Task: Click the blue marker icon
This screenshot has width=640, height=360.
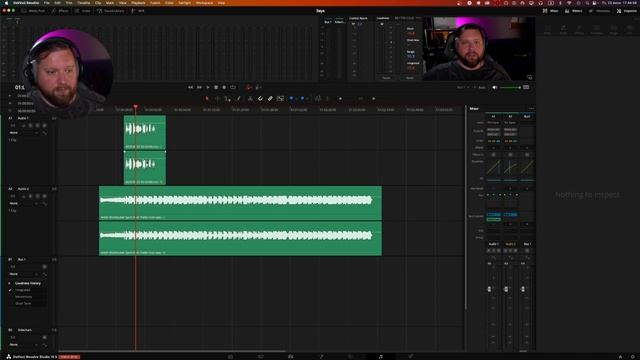Action: (x=302, y=98)
